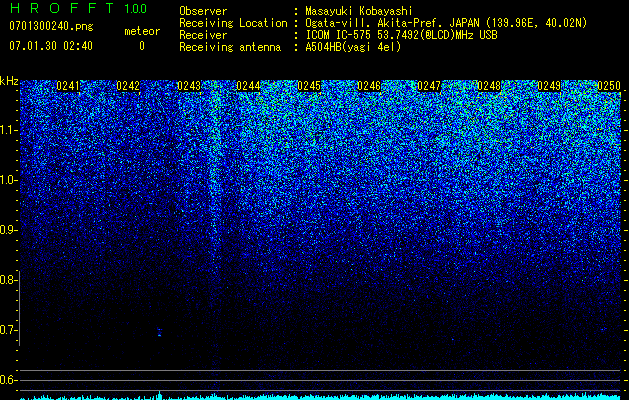Click the meteor count value 0
The height and width of the screenshot is (400, 629).
coord(142,46)
